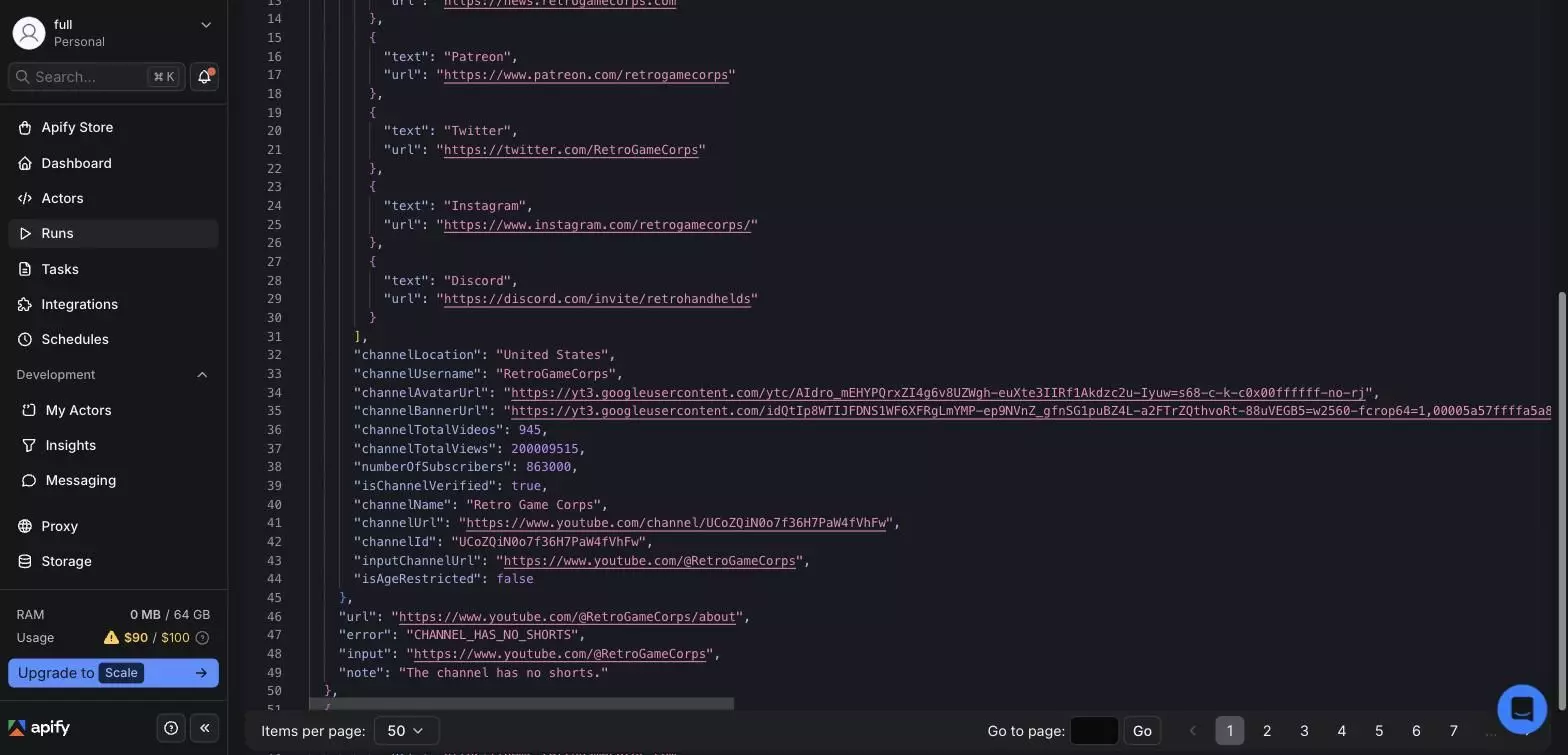Viewport: 1568px width, 755px height.
Task: Open the channelUrl YouTube link
Action: tap(676, 523)
